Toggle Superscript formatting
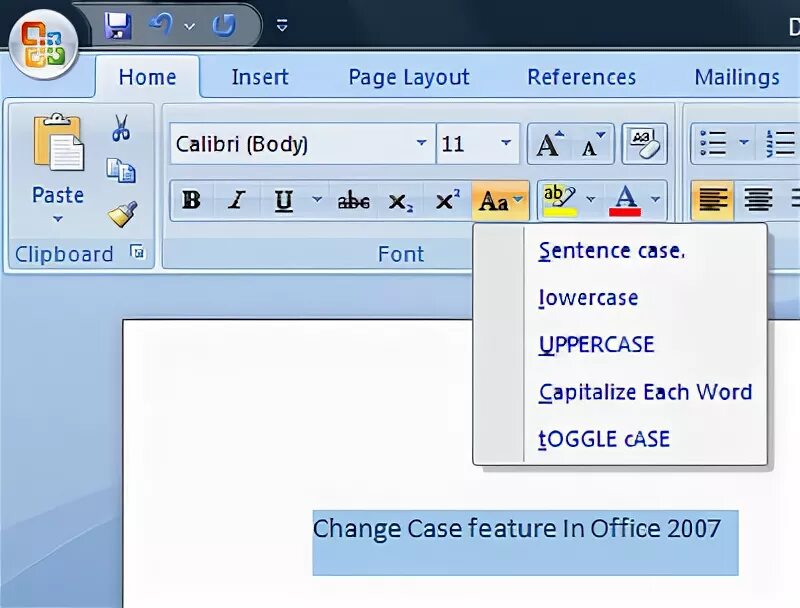 (x=447, y=200)
